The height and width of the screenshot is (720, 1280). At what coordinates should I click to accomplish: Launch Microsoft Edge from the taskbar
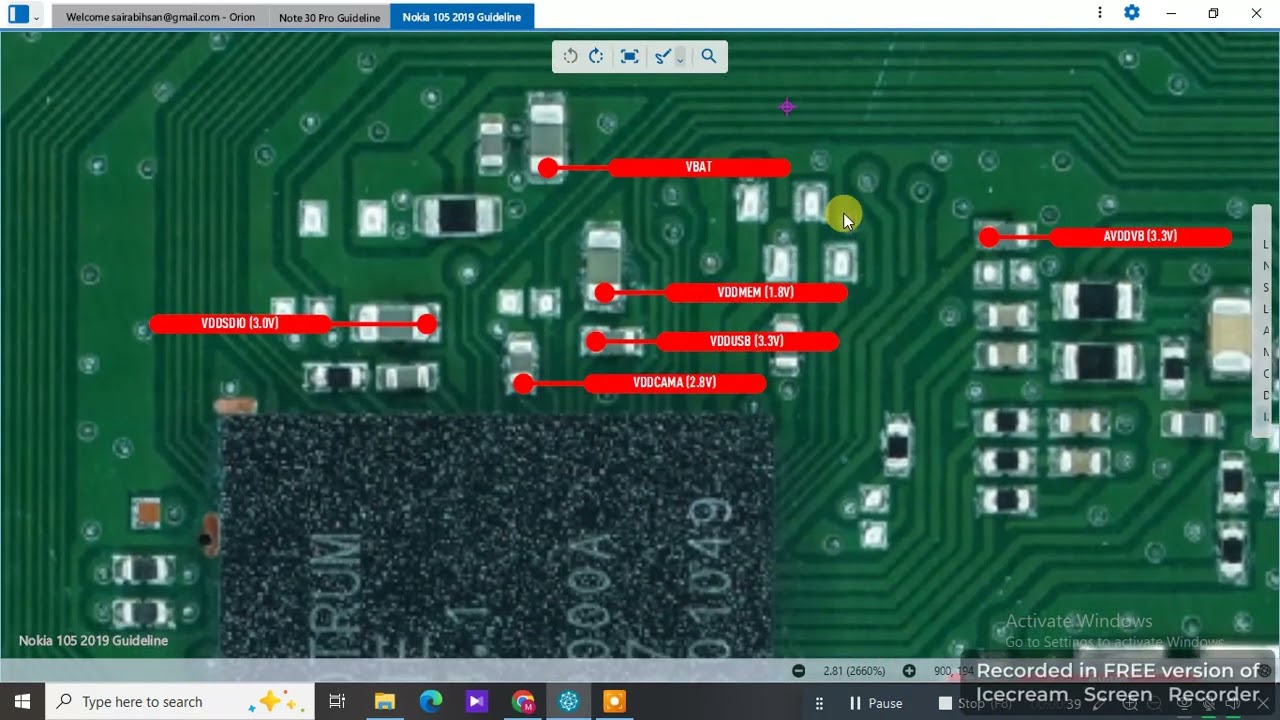[430, 702]
